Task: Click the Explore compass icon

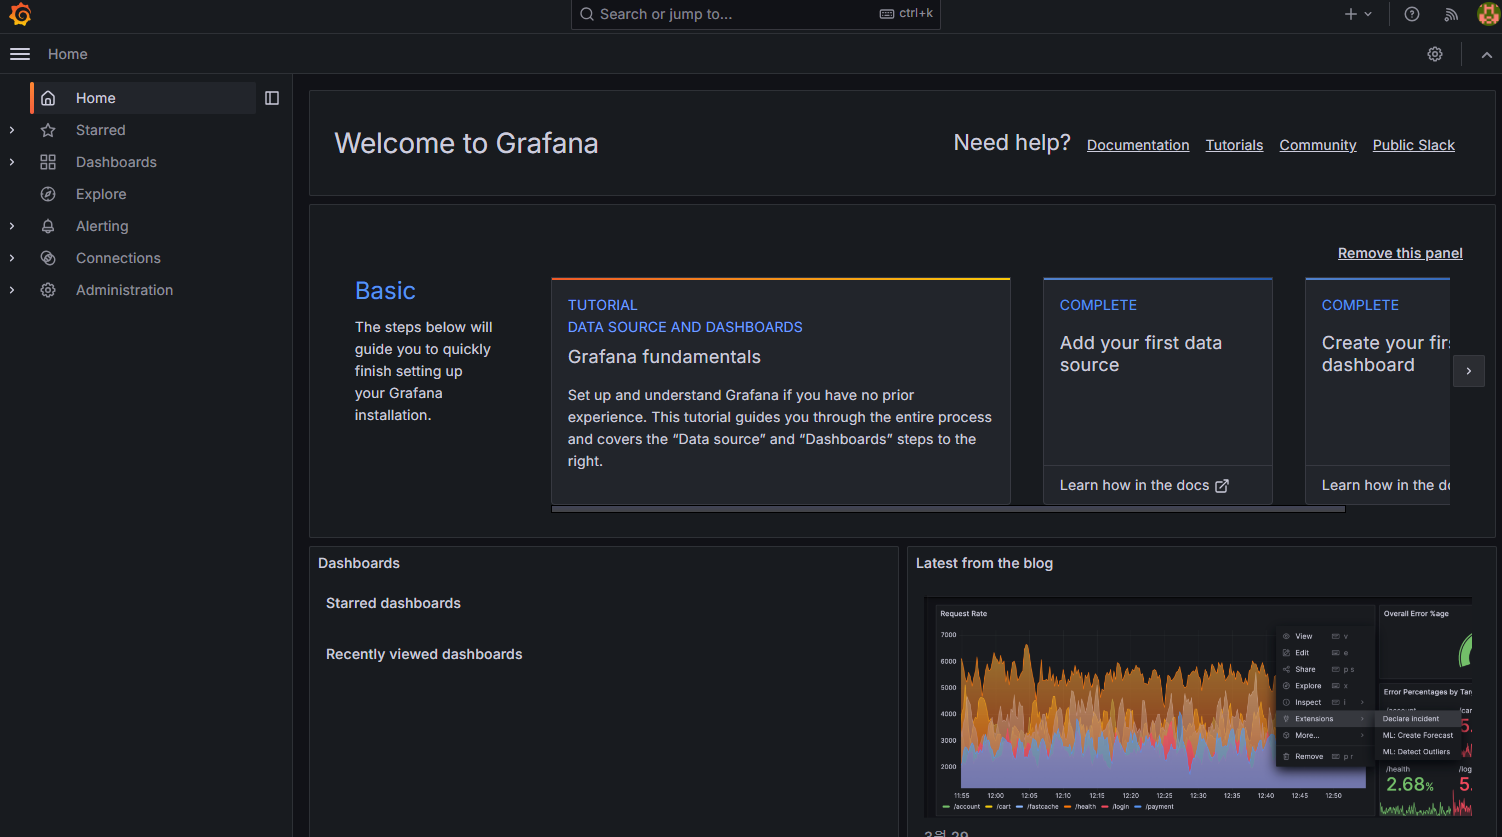Action: pyautogui.click(x=48, y=194)
